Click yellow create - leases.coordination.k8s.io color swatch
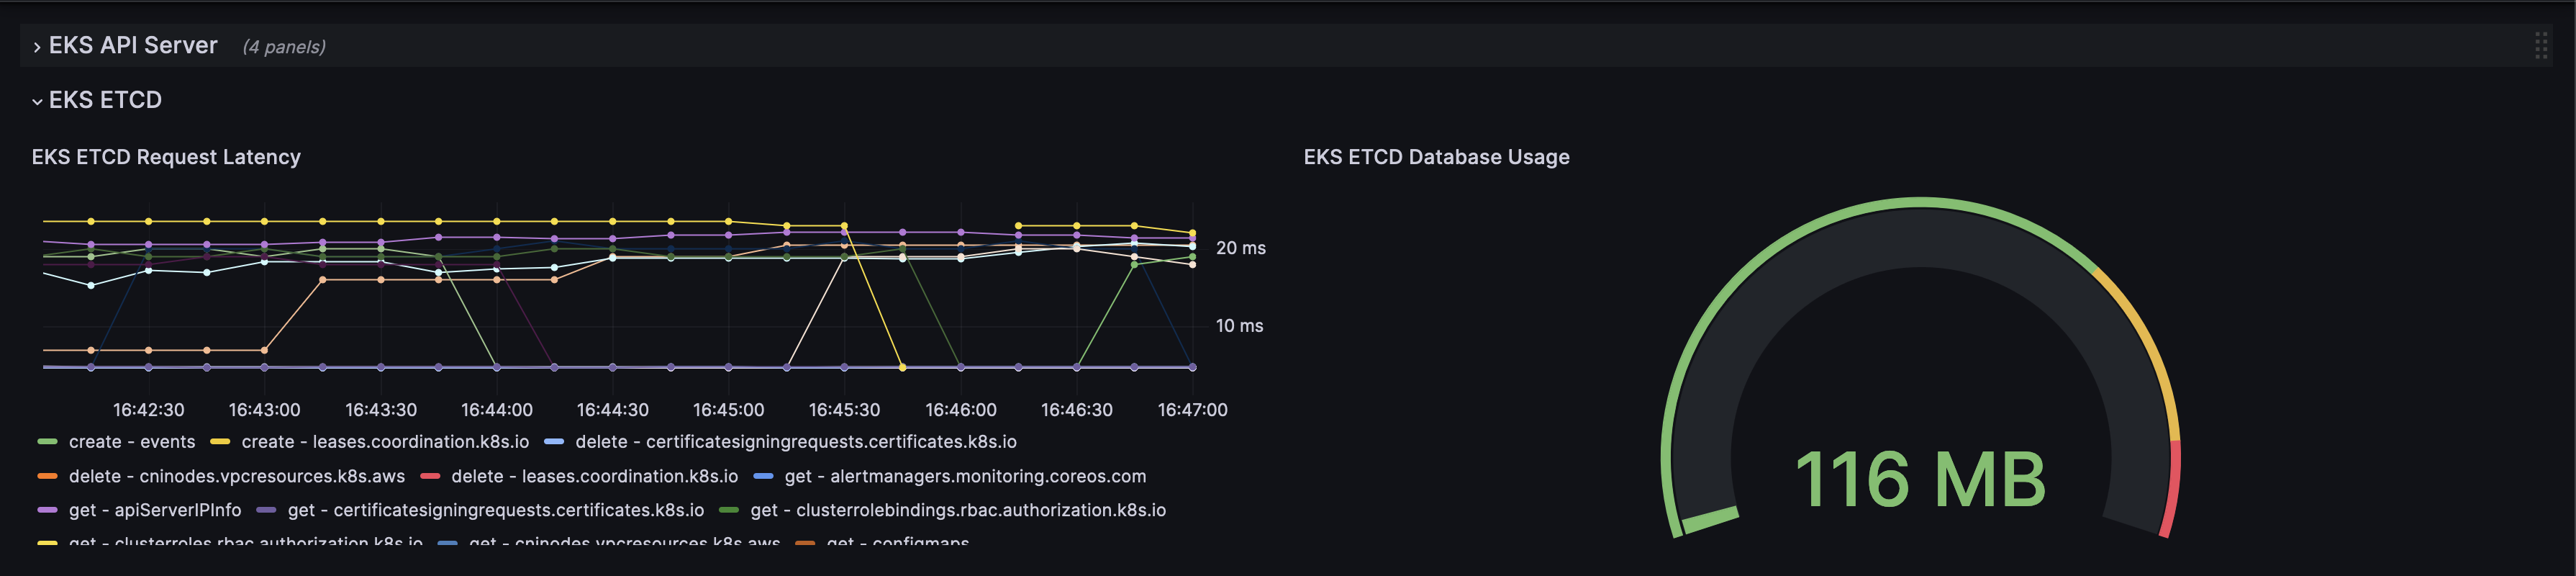This screenshot has height=576, width=2576. click(220, 442)
